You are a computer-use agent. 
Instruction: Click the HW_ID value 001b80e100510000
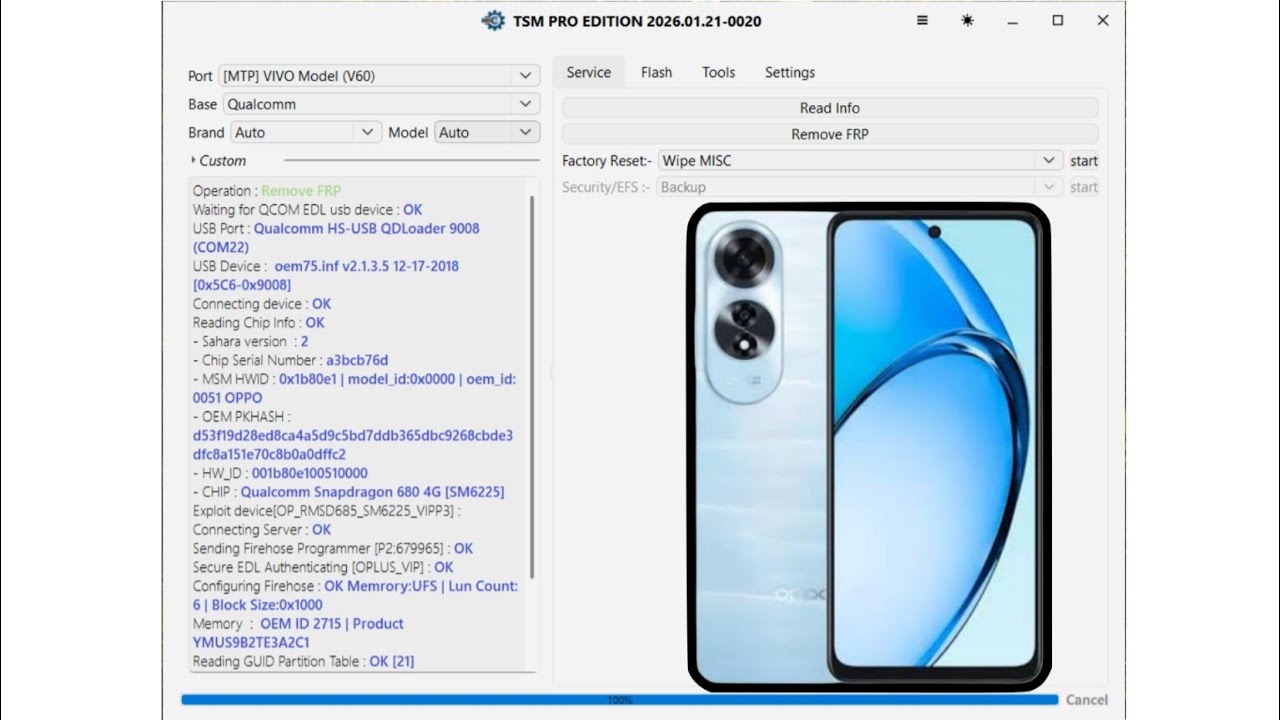310,473
